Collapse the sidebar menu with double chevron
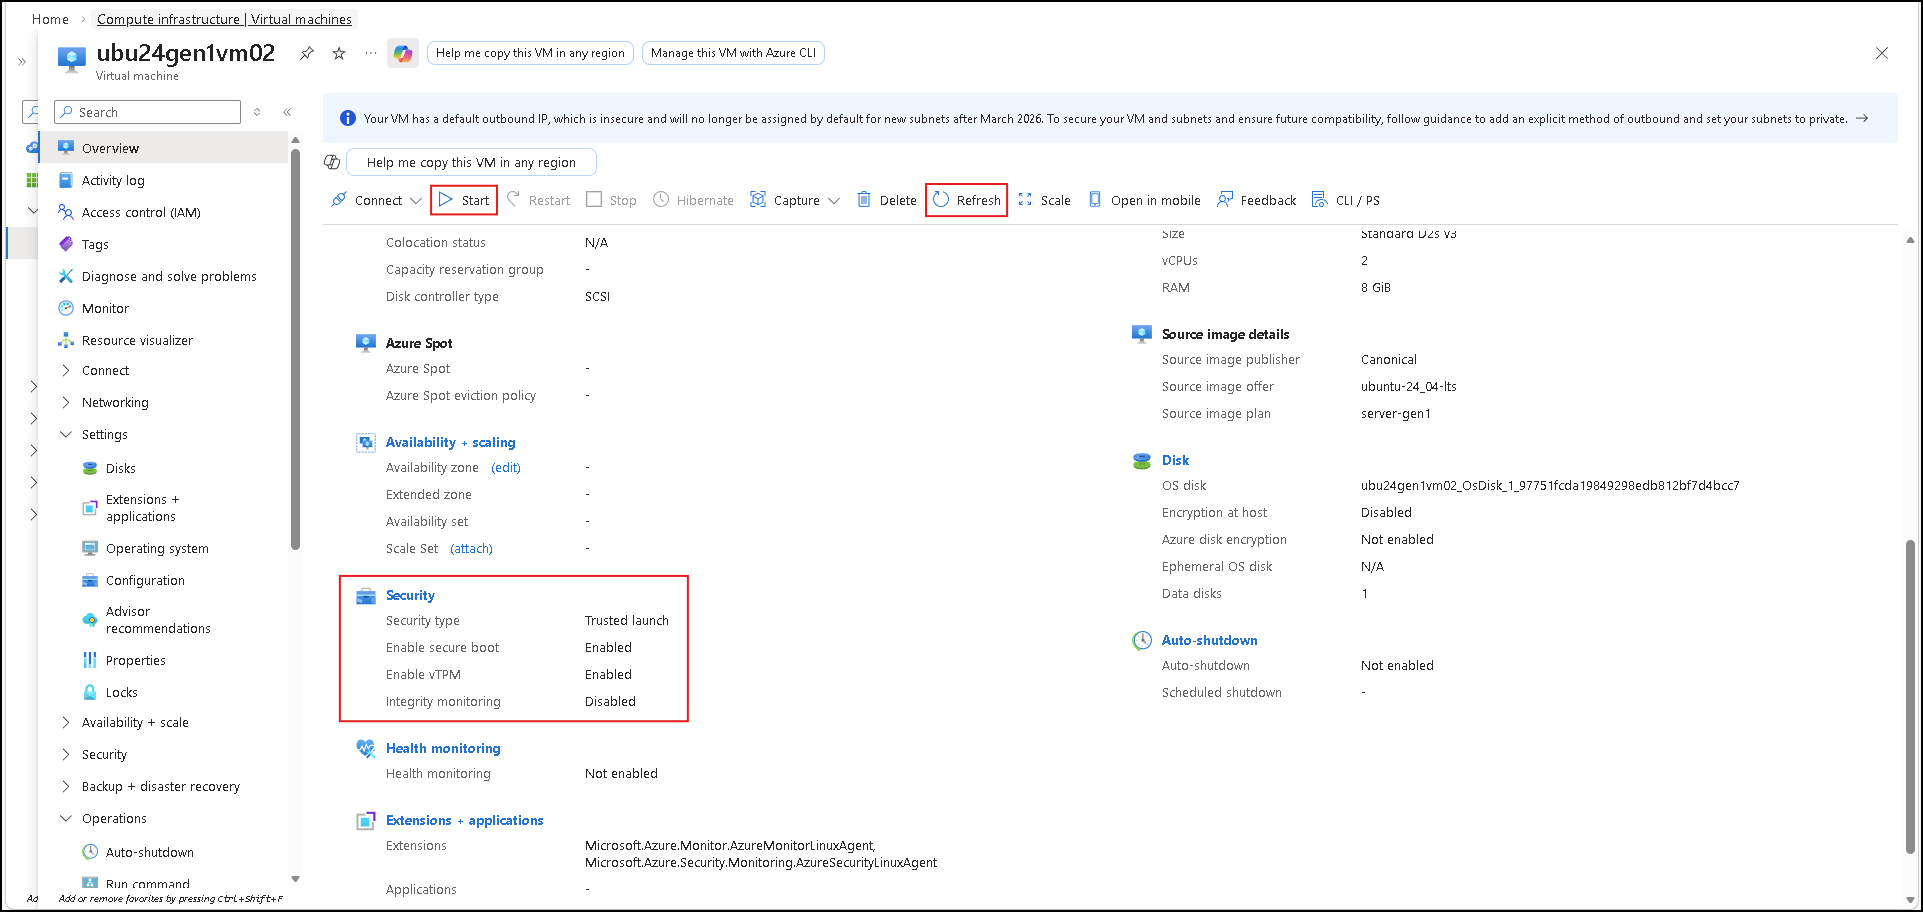This screenshot has height=912, width=1923. [287, 112]
